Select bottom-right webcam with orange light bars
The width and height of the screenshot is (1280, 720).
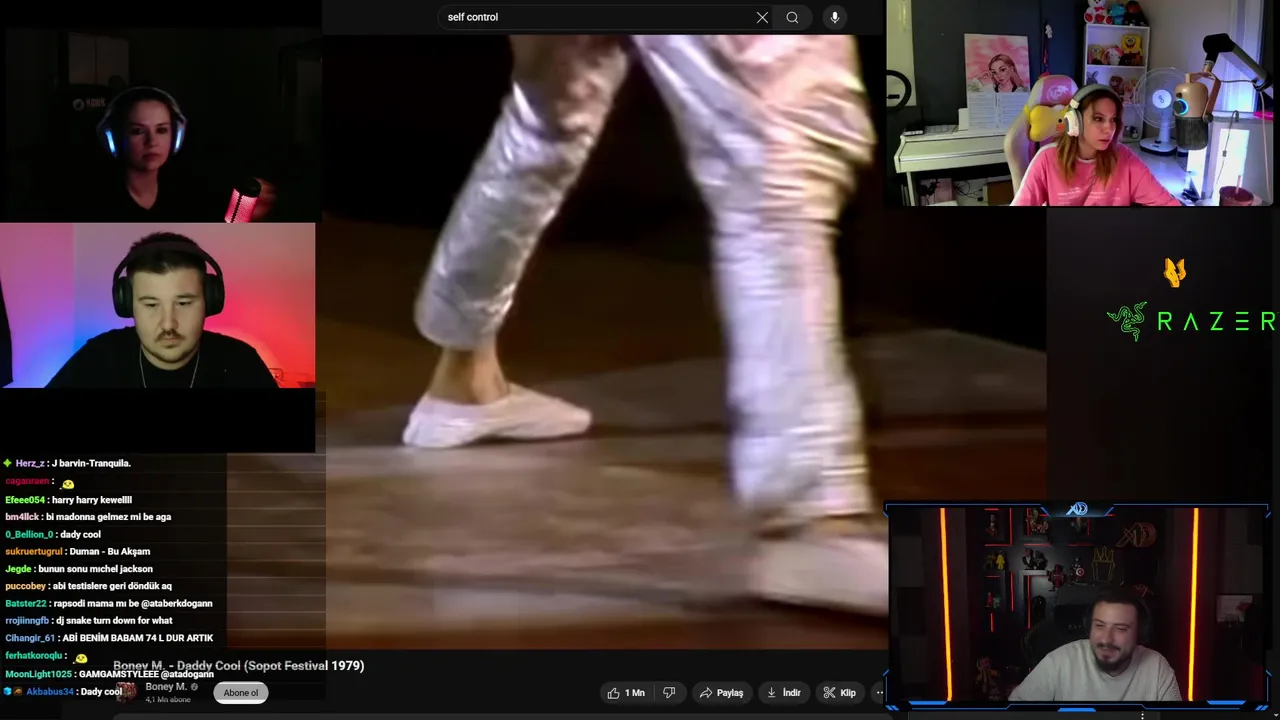(1078, 605)
